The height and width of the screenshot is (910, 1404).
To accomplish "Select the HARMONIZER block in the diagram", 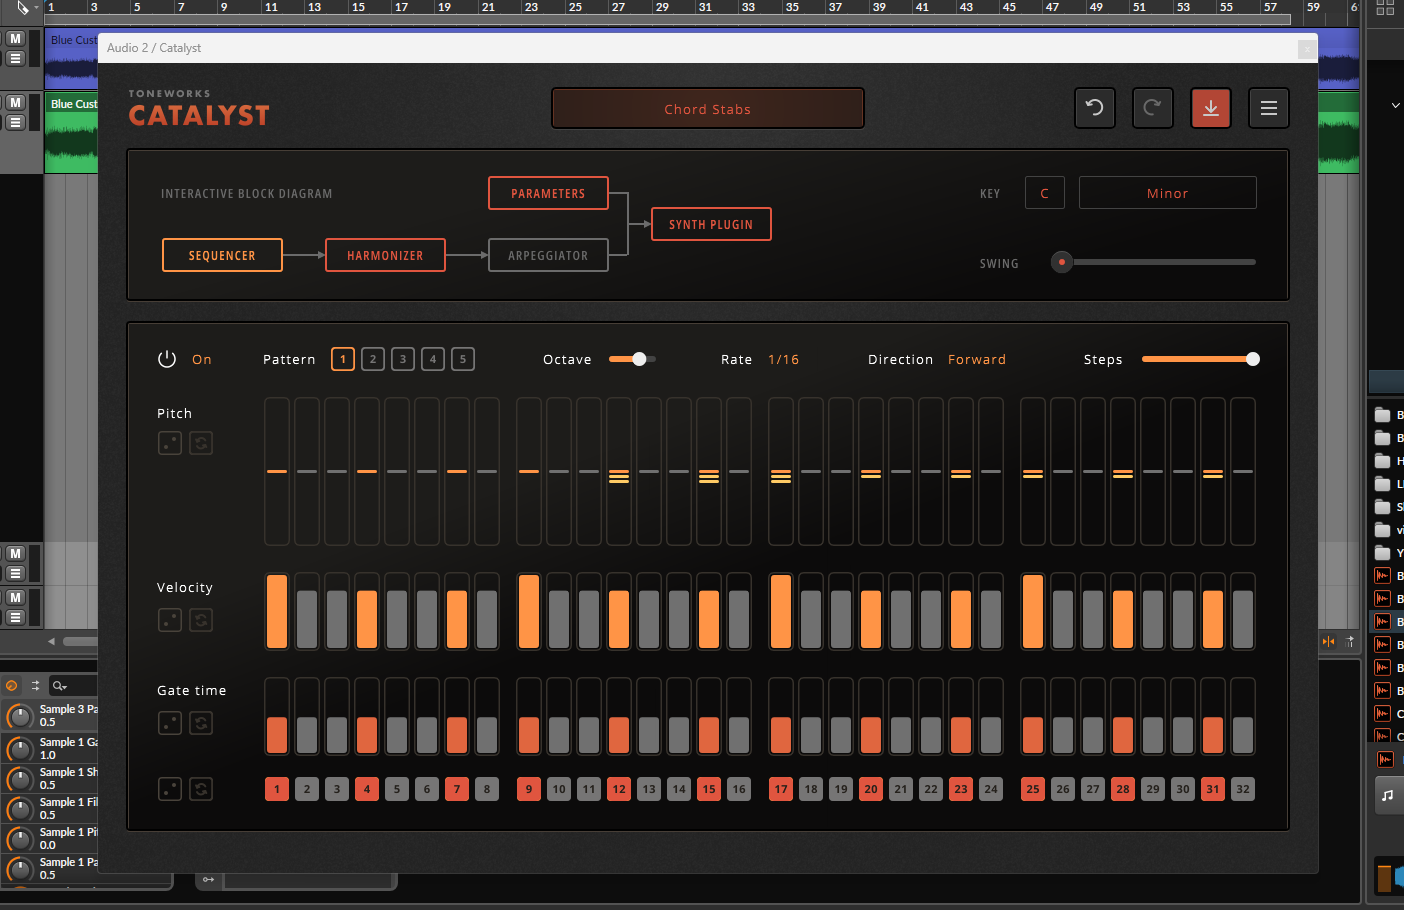I will point(385,255).
